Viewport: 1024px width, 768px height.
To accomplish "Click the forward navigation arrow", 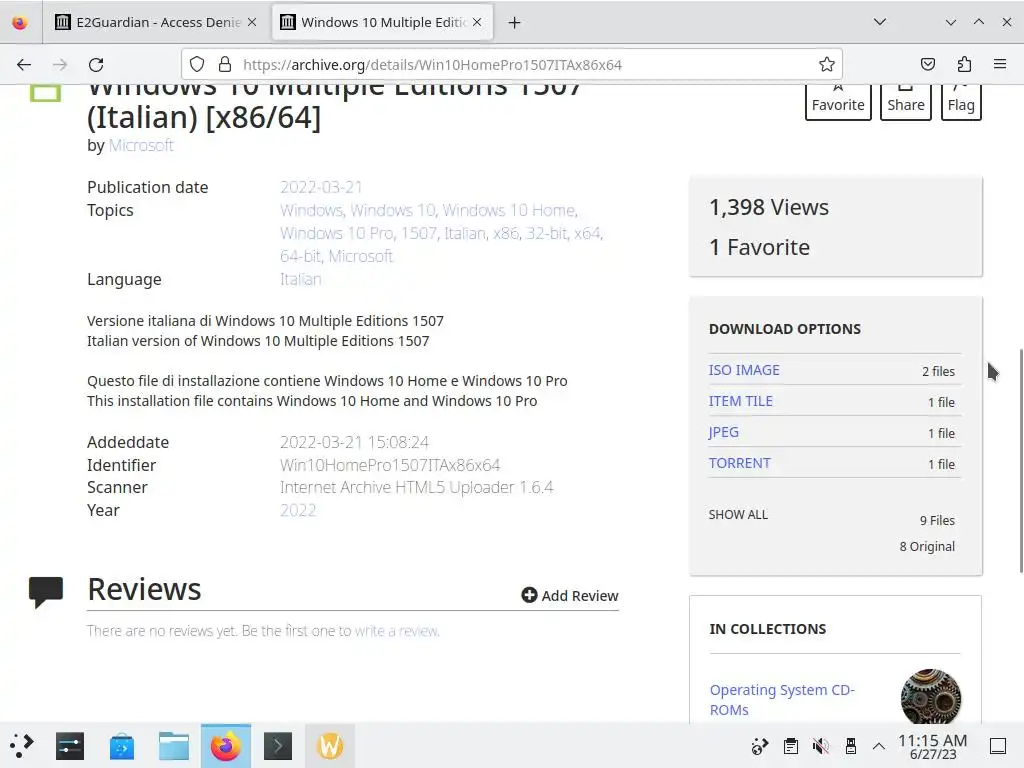I will pos(60,65).
